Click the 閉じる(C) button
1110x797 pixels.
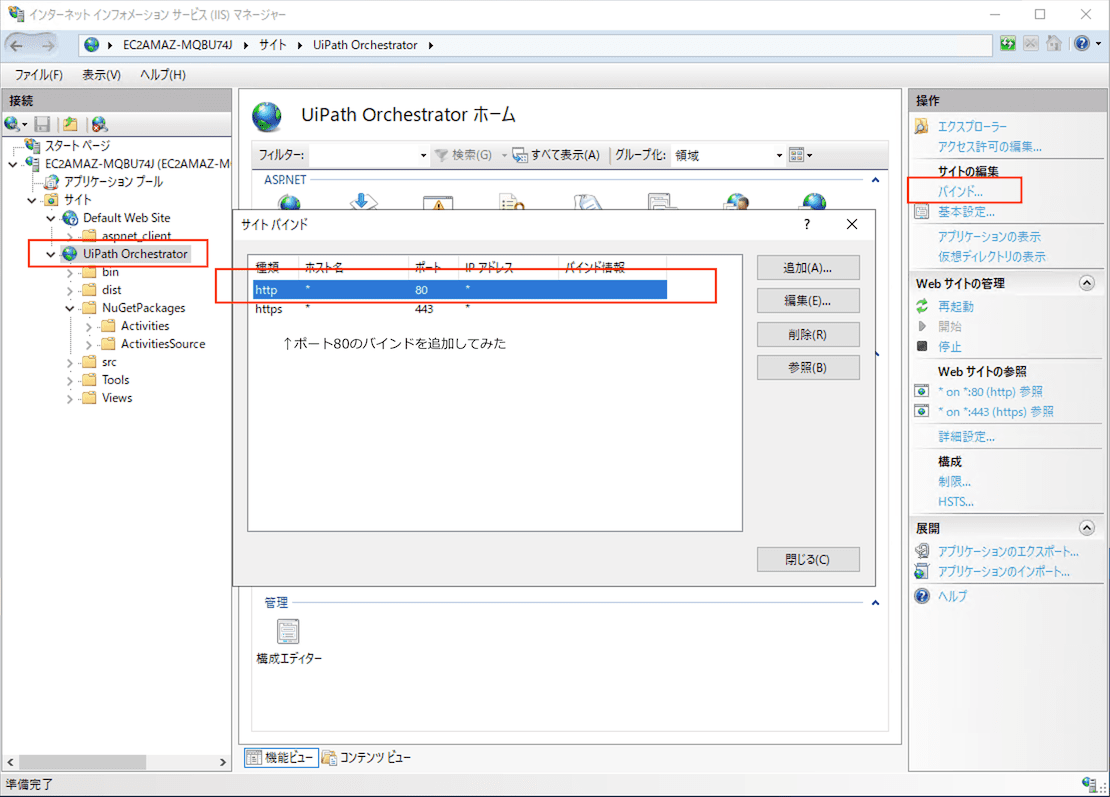pos(808,559)
